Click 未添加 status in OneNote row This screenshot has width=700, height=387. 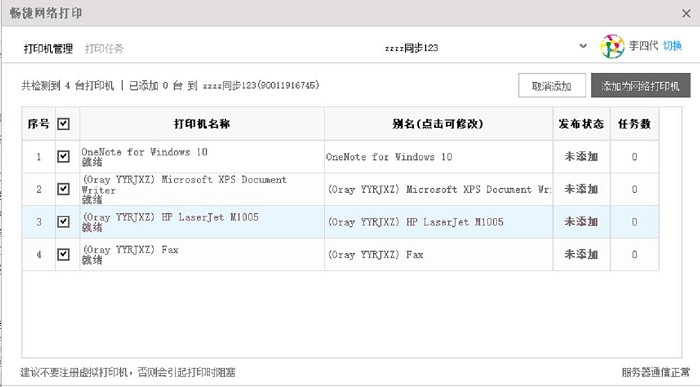(581, 157)
